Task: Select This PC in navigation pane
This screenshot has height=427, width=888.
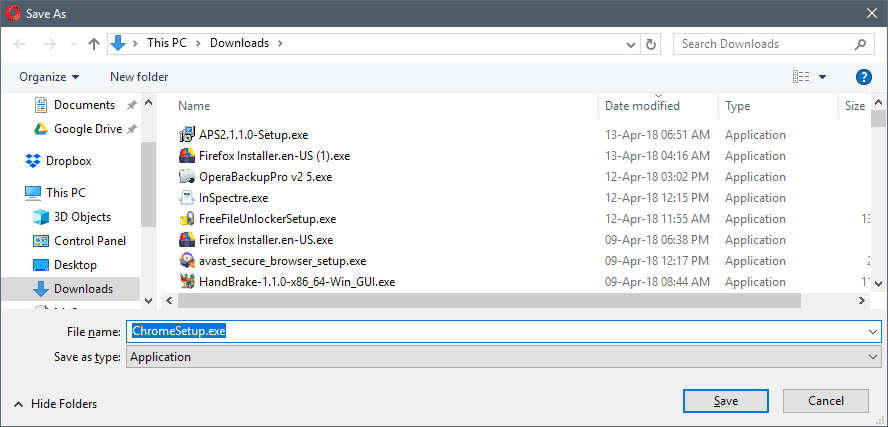Action: tap(66, 193)
